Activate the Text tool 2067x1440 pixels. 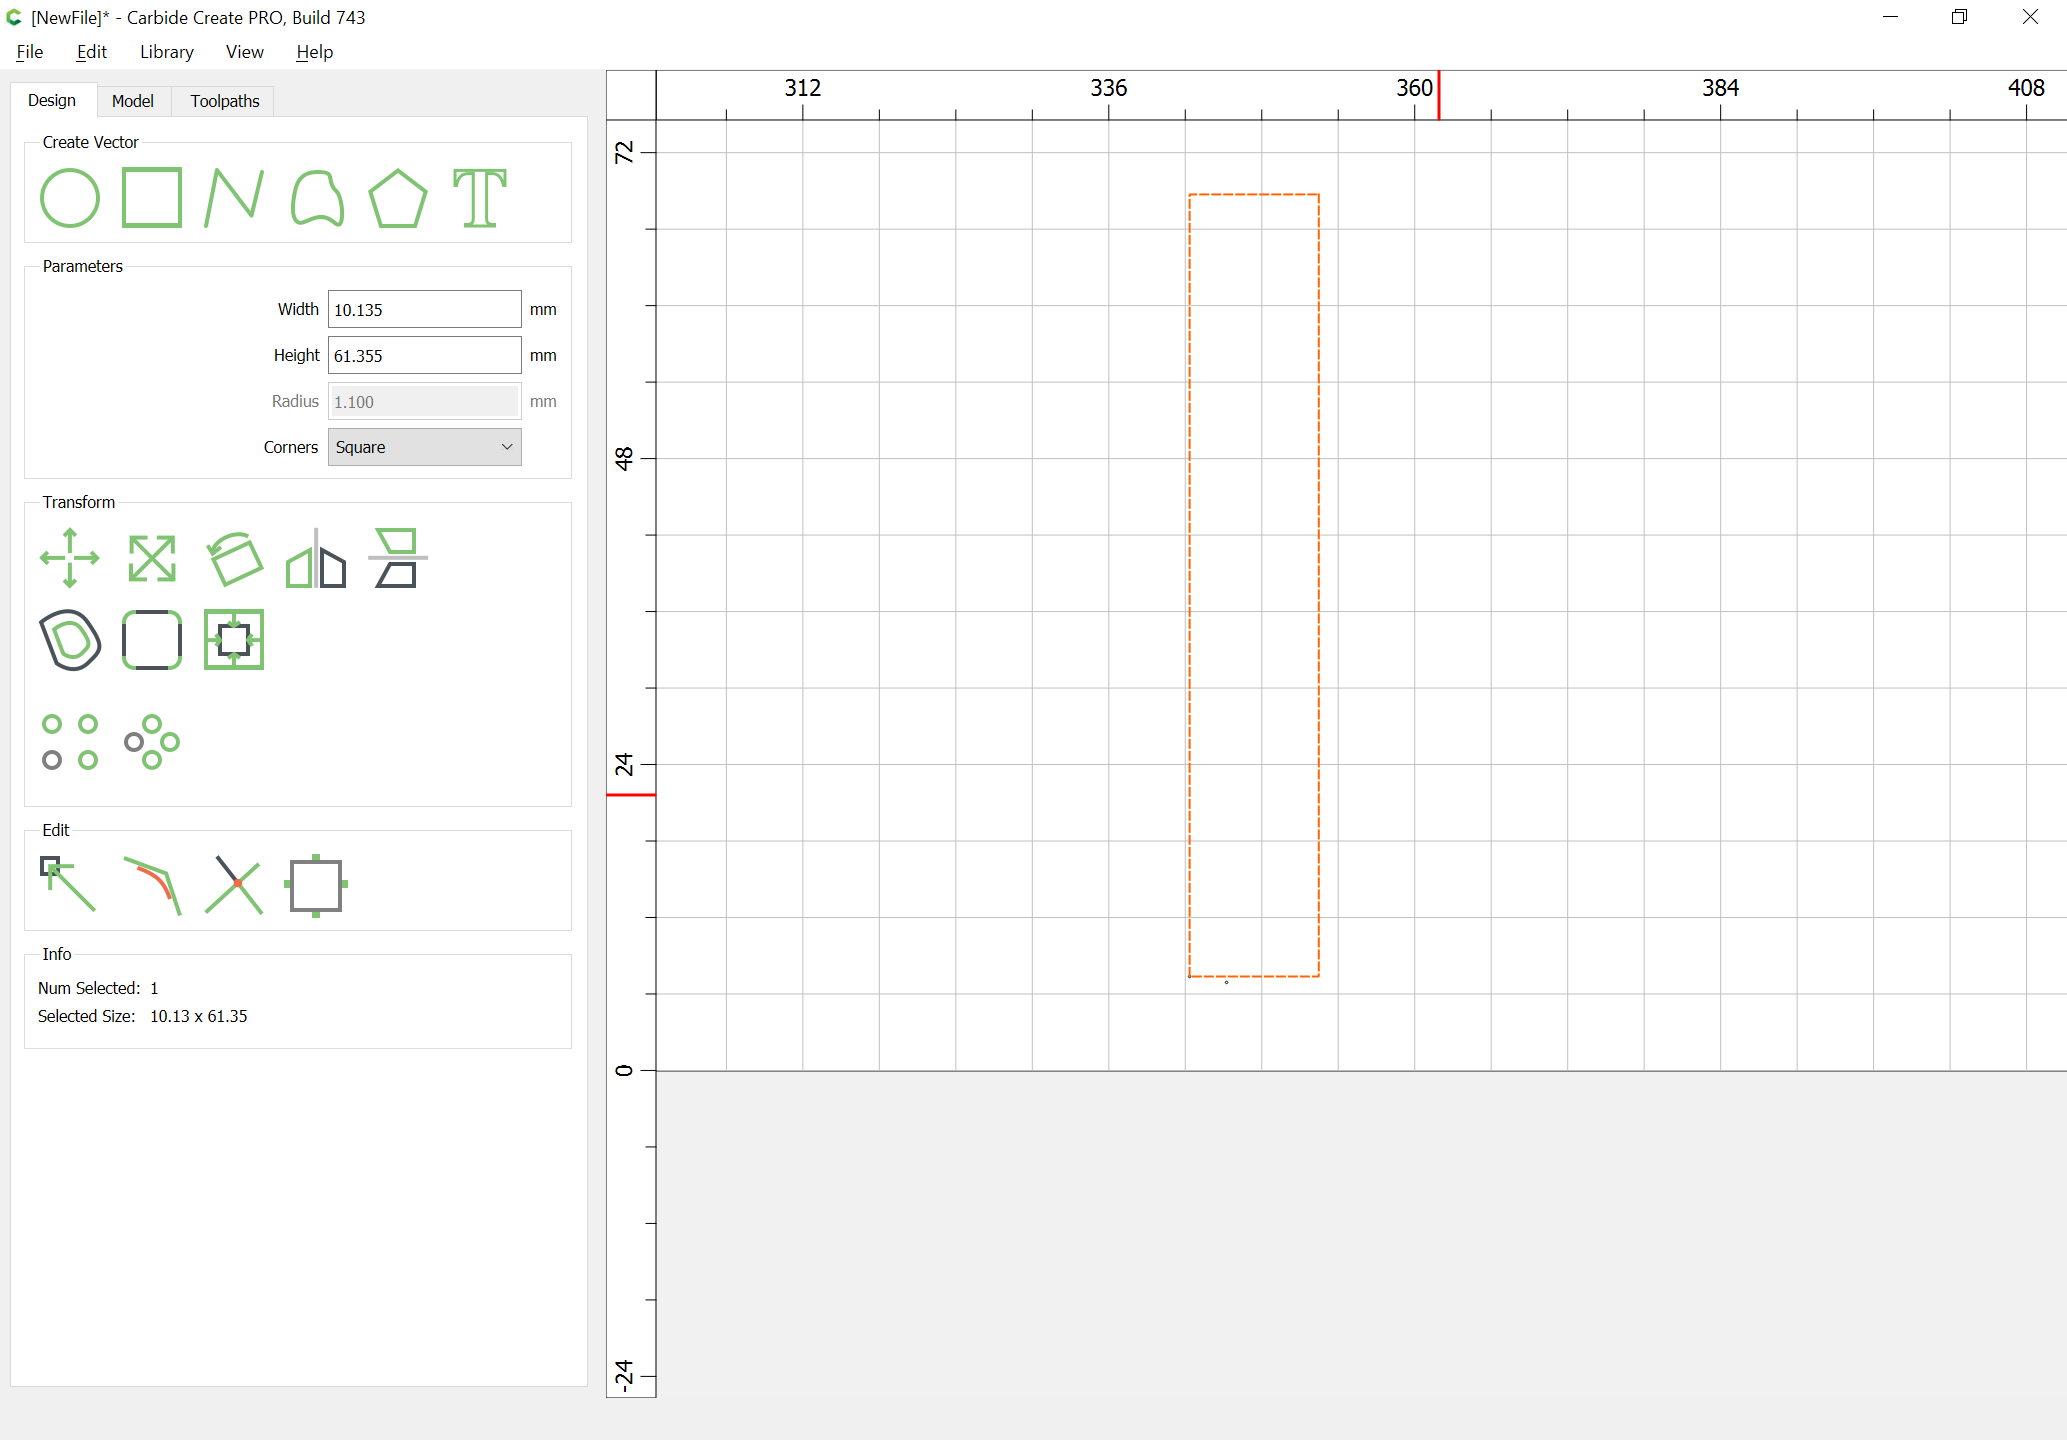point(480,198)
